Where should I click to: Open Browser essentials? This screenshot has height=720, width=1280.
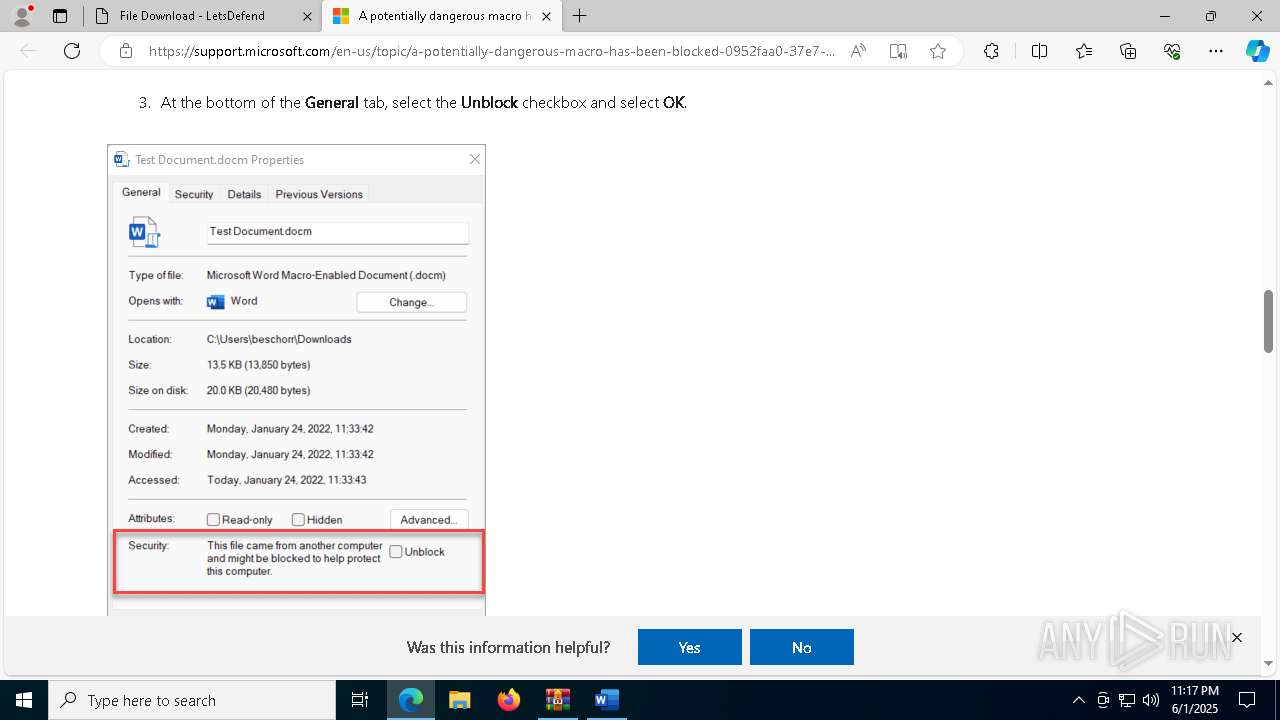pyautogui.click(x=1172, y=51)
